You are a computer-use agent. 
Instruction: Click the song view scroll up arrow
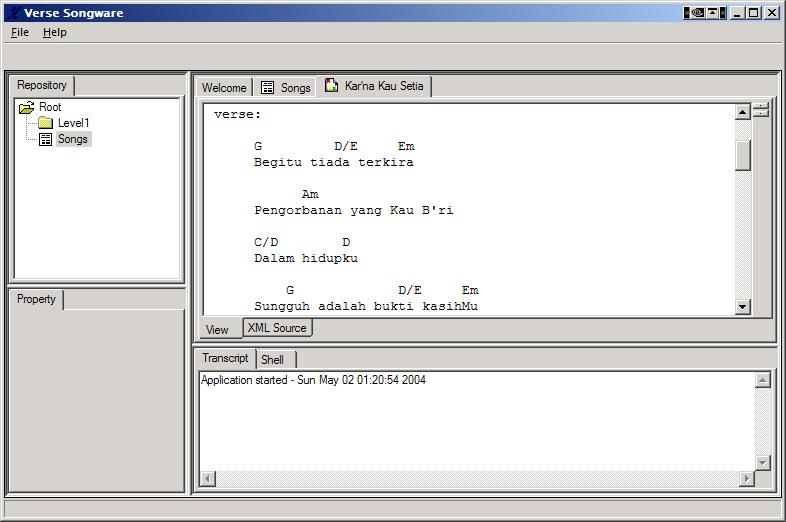click(x=742, y=112)
